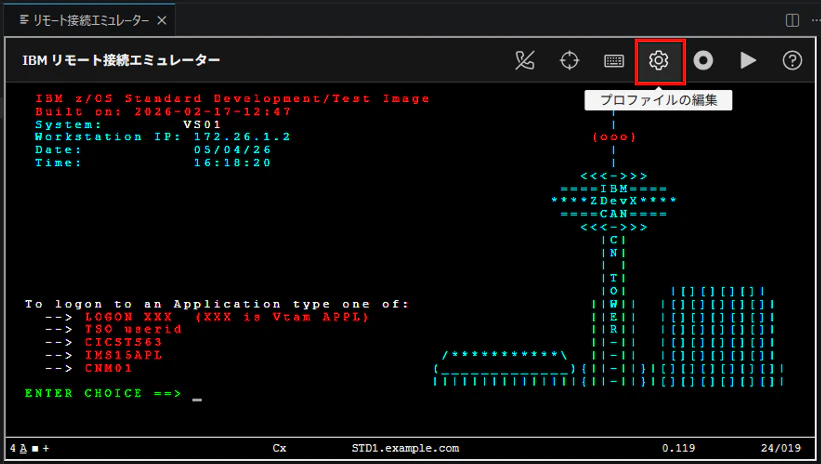Click the time value '16:18:20'
This screenshot has height=464, width=821.
click(232, 163)
